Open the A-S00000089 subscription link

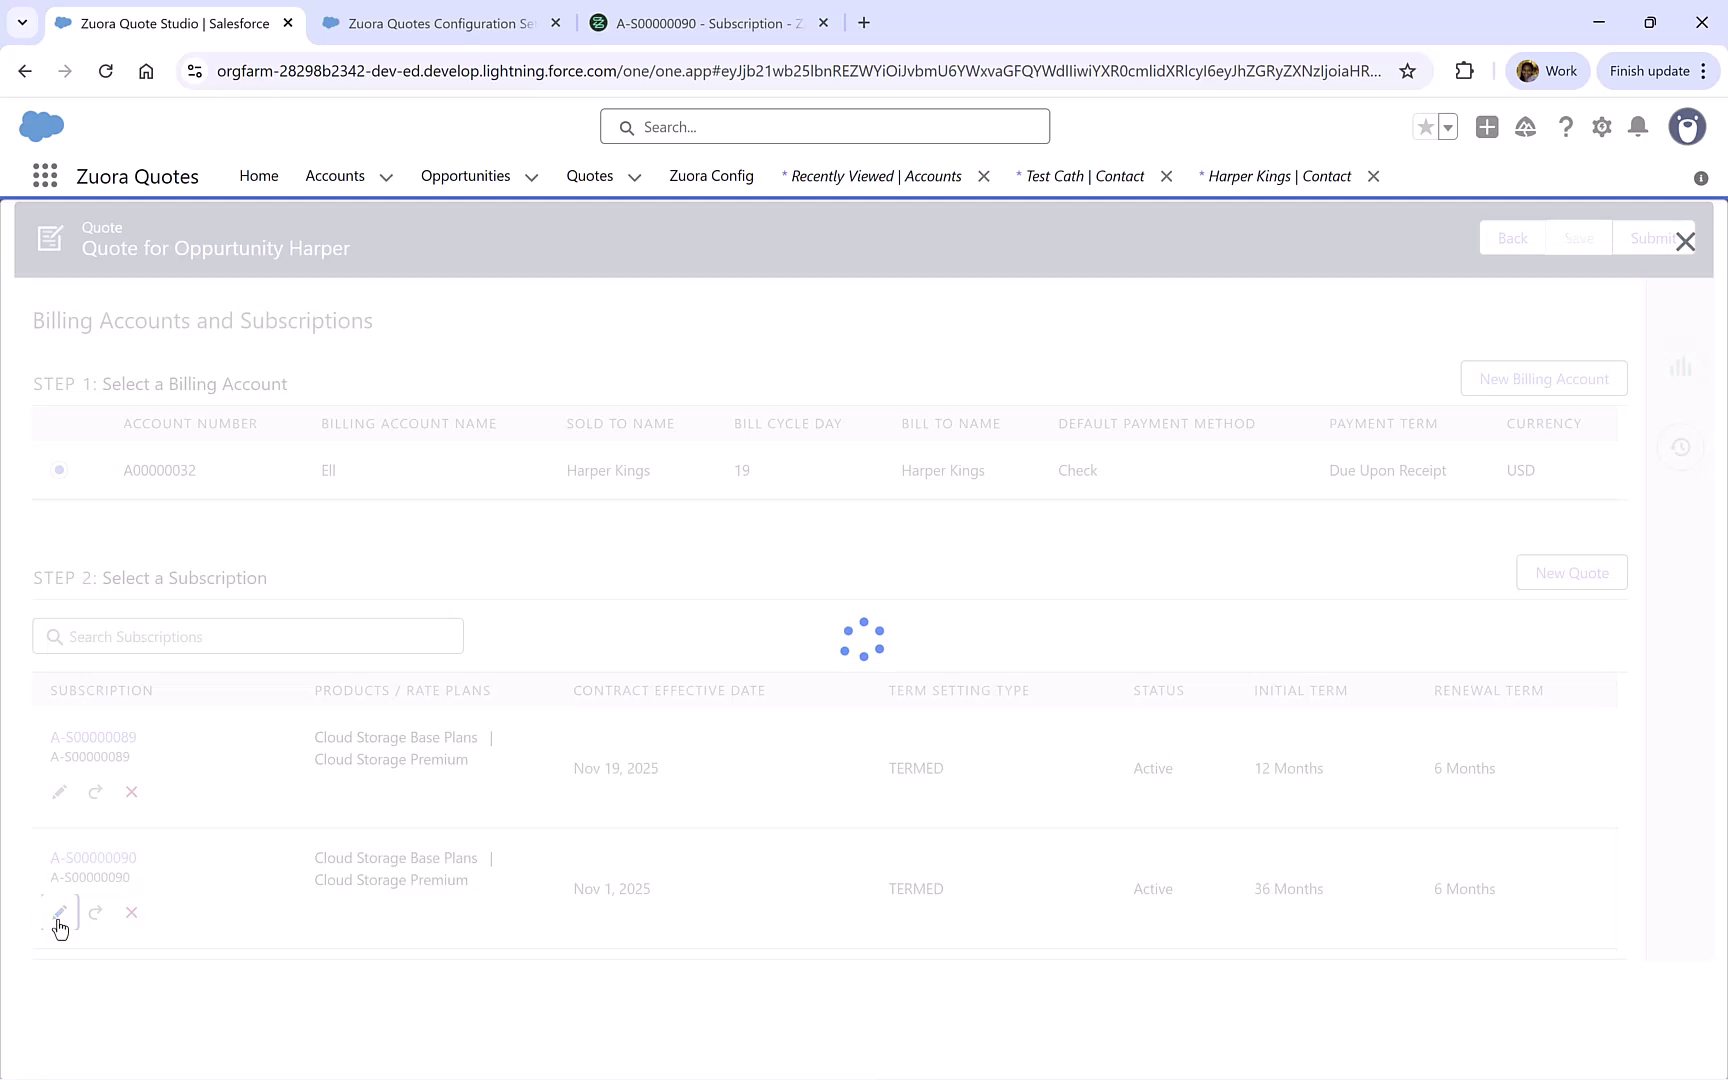pos(93,736)
